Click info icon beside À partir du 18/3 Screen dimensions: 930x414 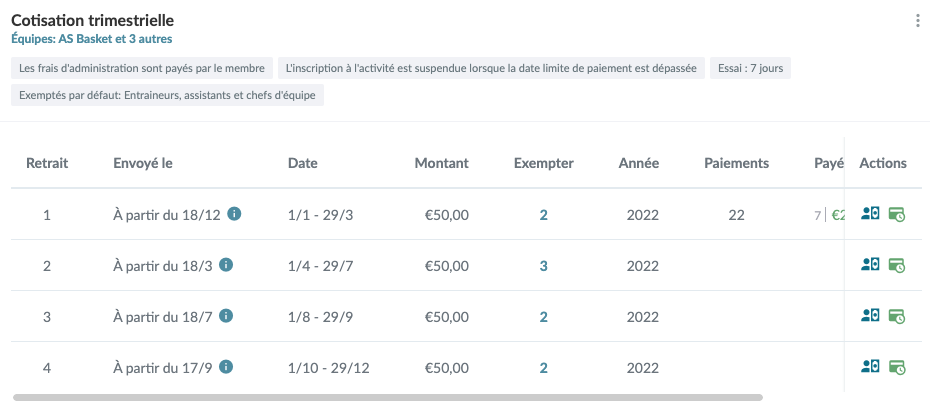(225, 265)
